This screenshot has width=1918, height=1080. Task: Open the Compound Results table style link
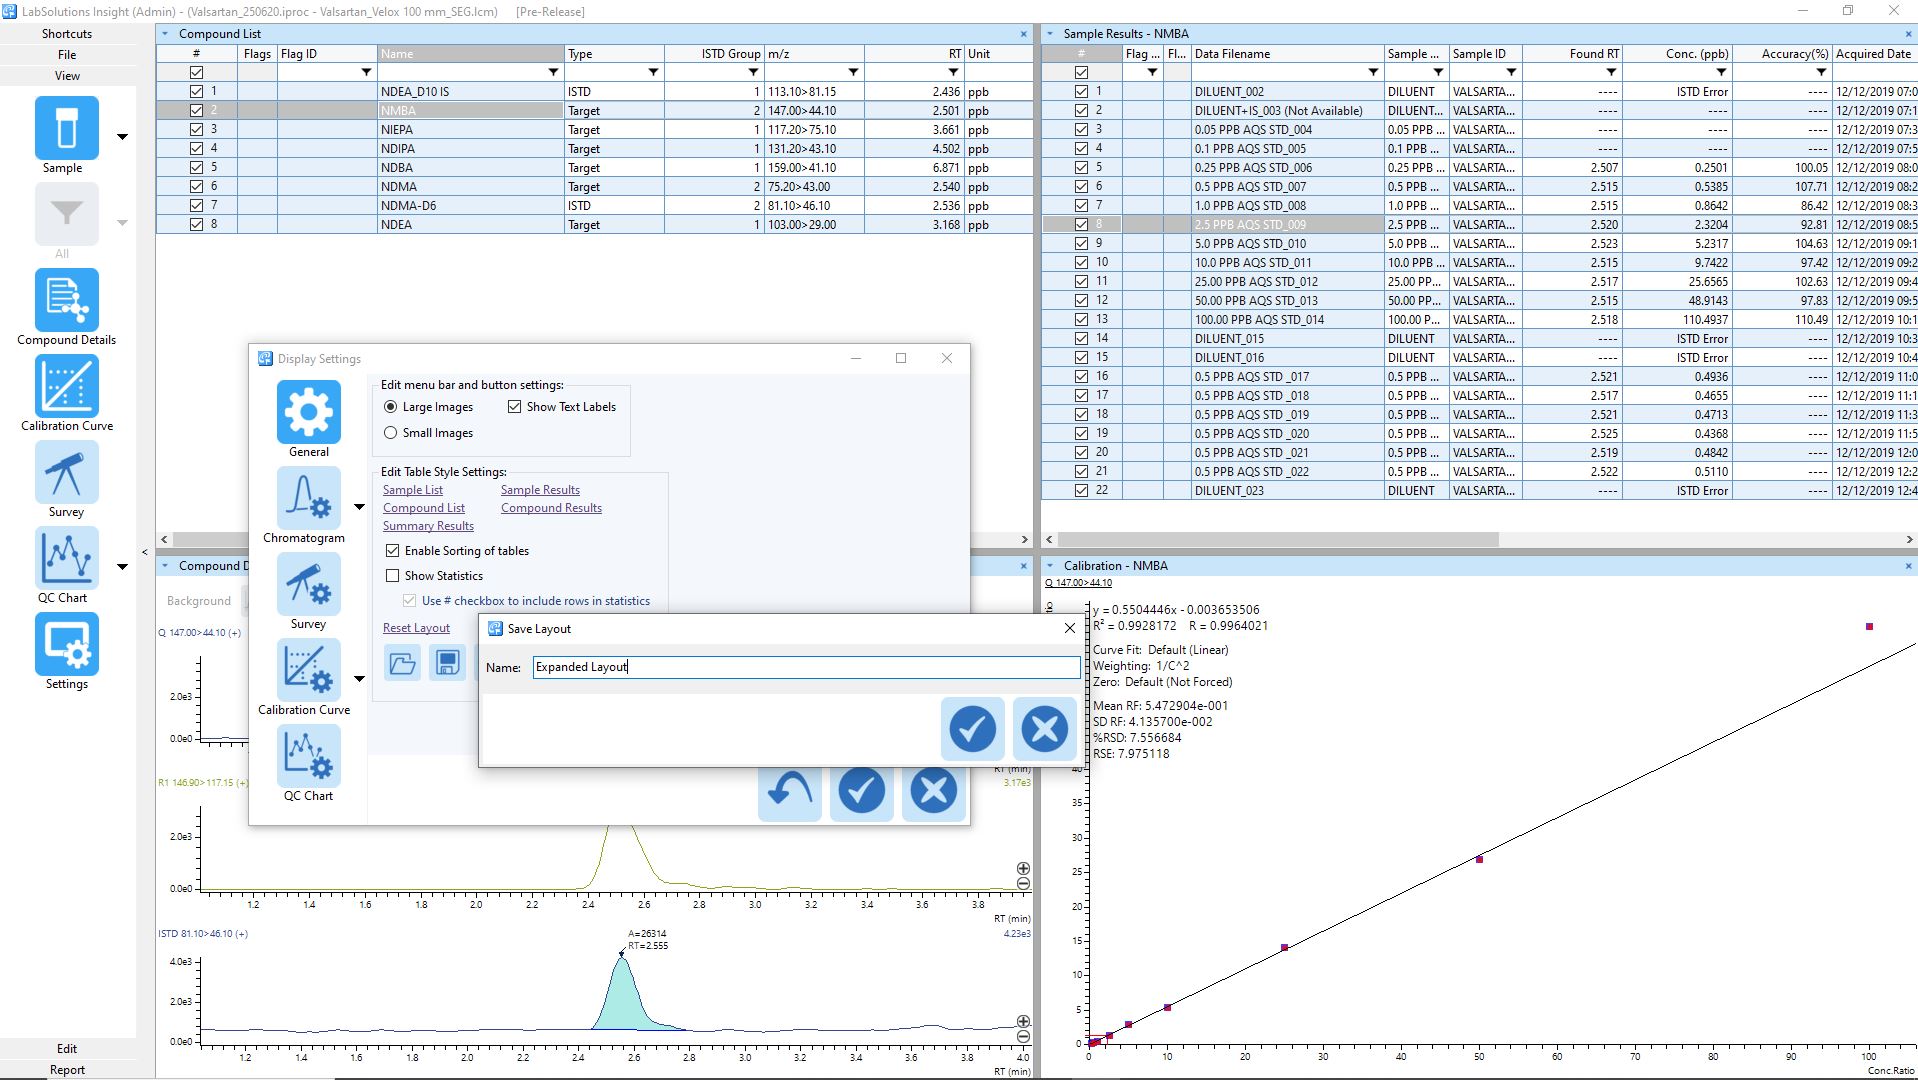coord(551,508)
